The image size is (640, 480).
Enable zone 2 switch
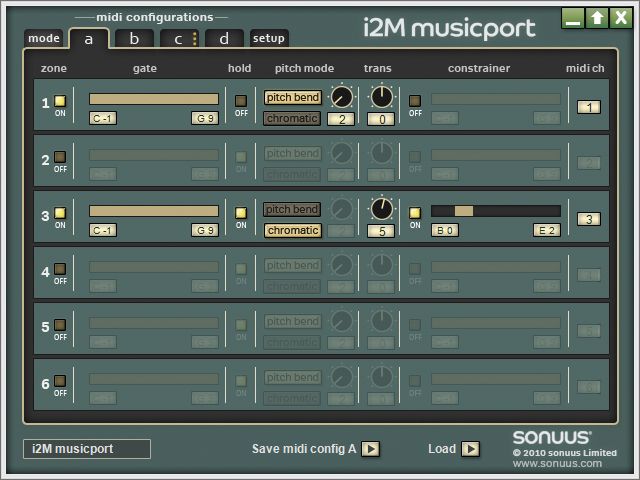(60, 157)
